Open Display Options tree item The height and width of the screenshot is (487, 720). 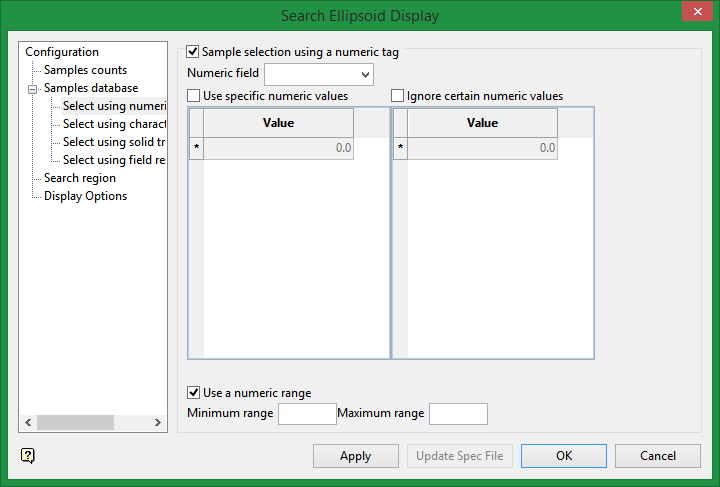coord(85,196)
